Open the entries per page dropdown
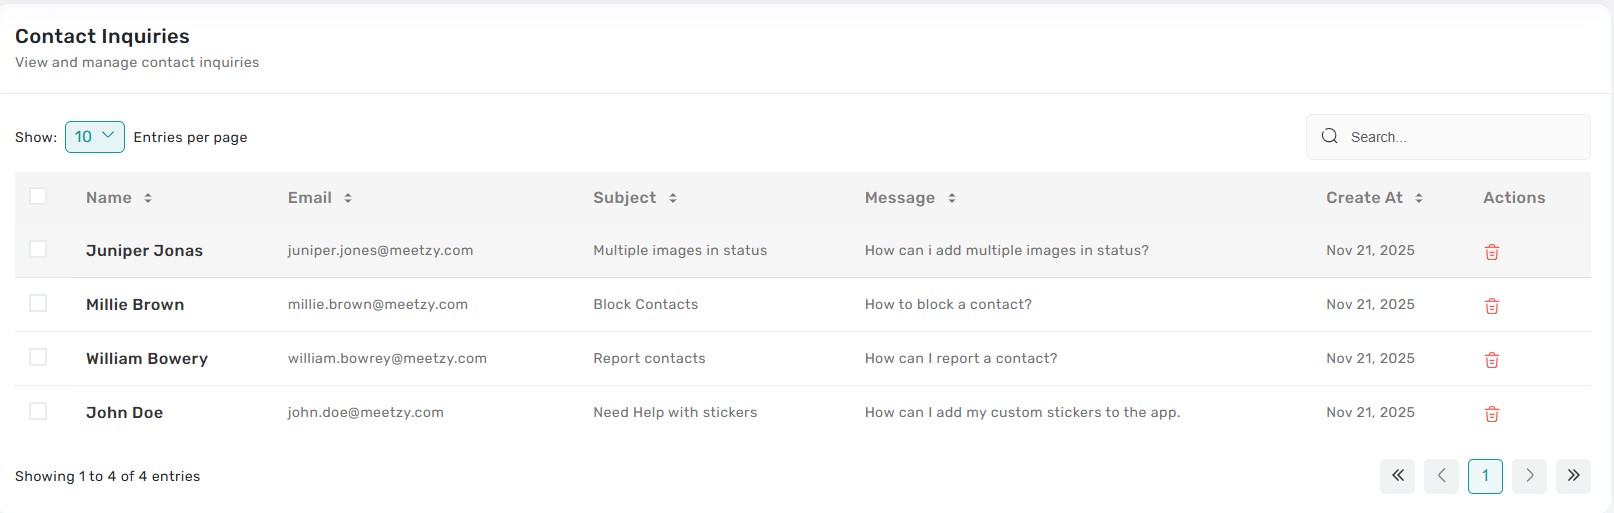This screenshot has height=513, width=1614. (x=95, y=137)
